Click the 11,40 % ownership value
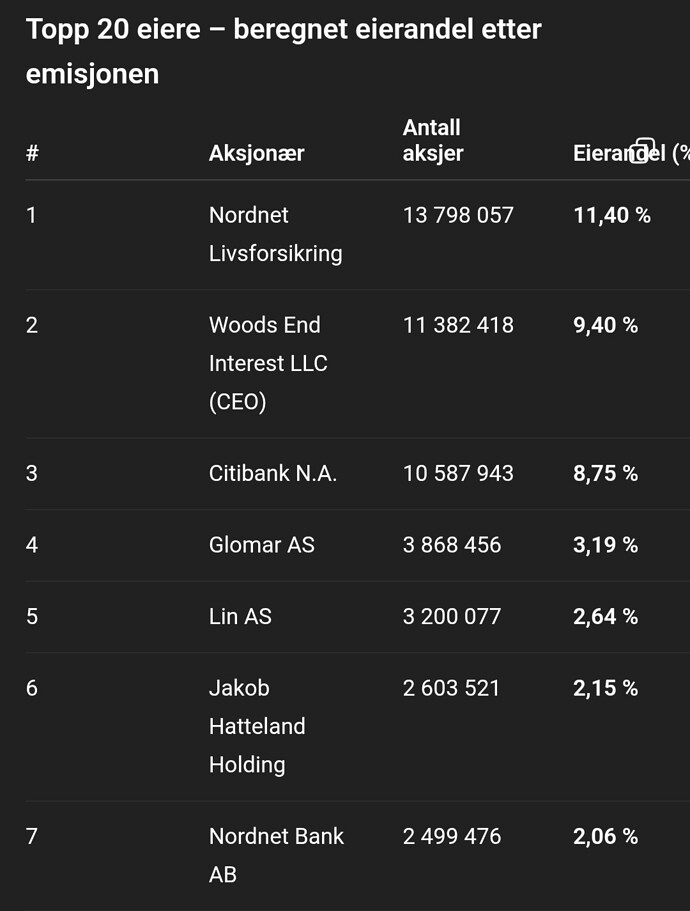Screen dimensions: 690x911 point(611,215)
